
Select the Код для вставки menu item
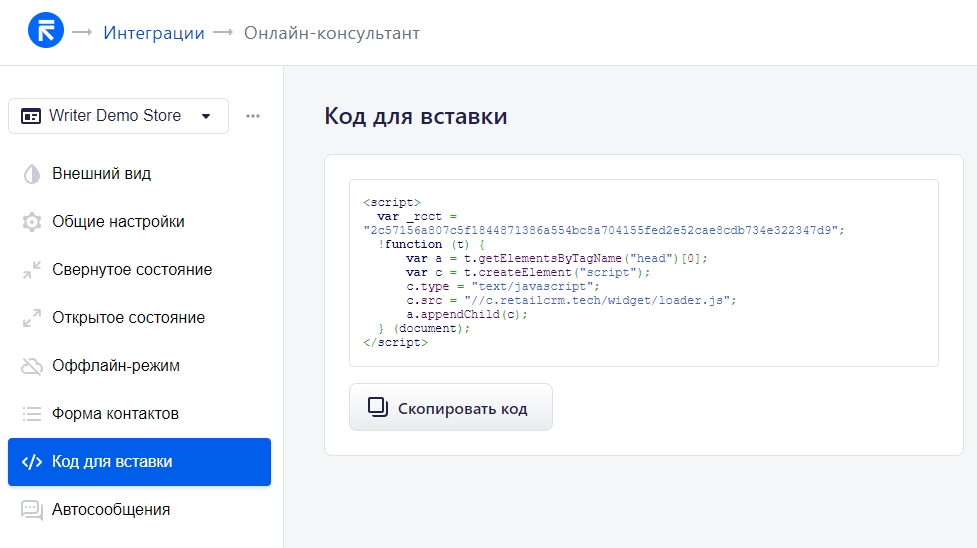pyautogui.click(x=139, y=462)
